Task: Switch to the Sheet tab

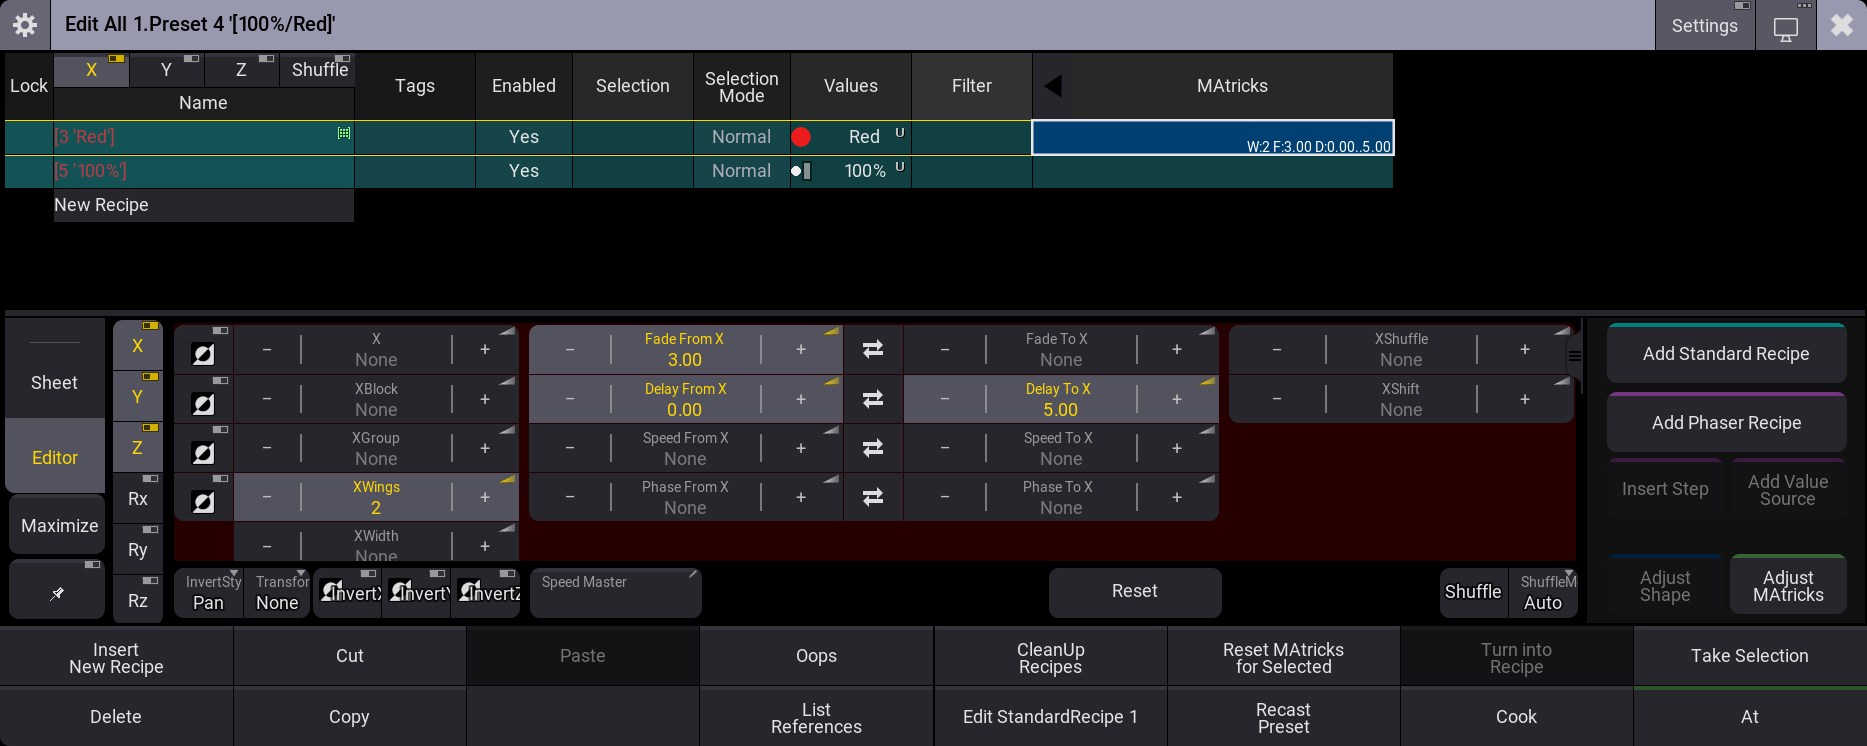Action: 55,383
